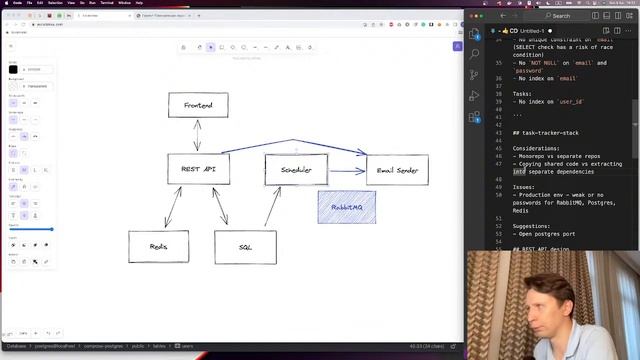Select the Scheduler box on canvas

point(296,169)
